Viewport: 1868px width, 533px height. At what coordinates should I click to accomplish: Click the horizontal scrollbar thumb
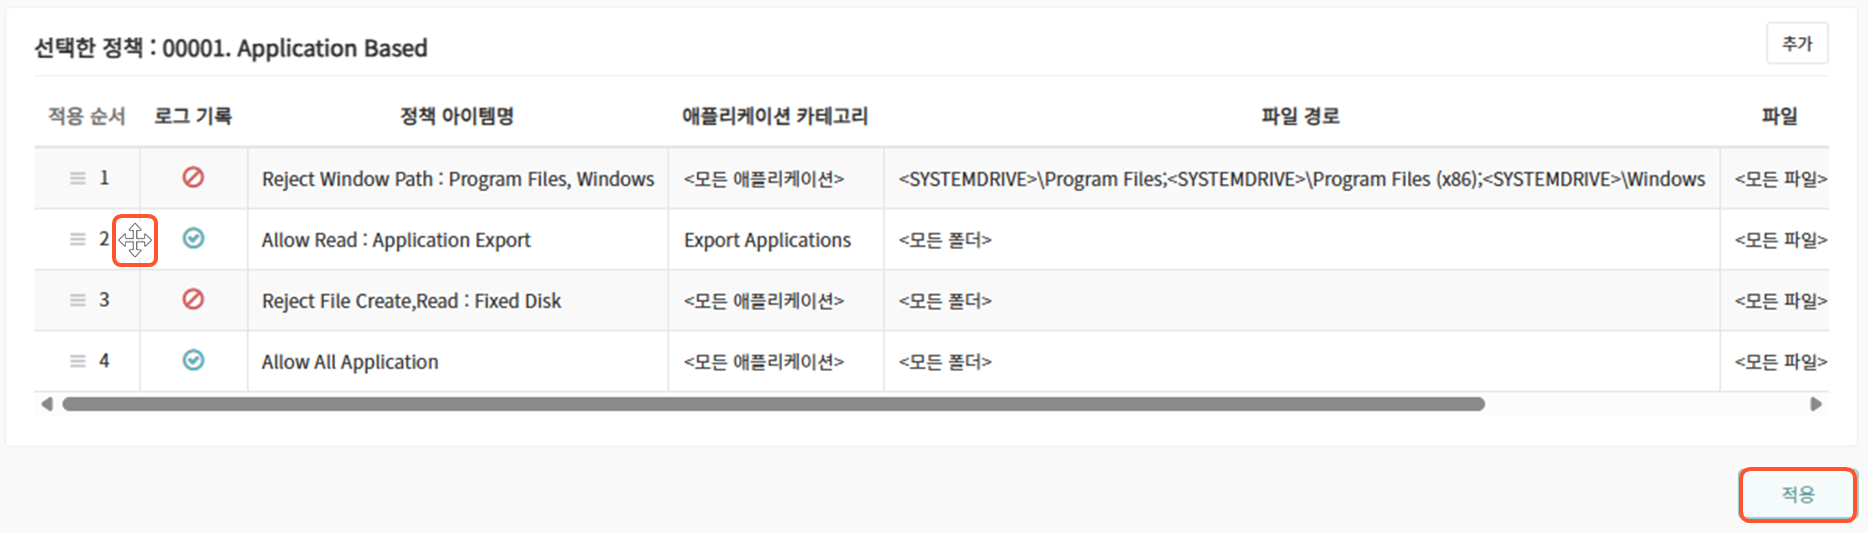[772, 404]
